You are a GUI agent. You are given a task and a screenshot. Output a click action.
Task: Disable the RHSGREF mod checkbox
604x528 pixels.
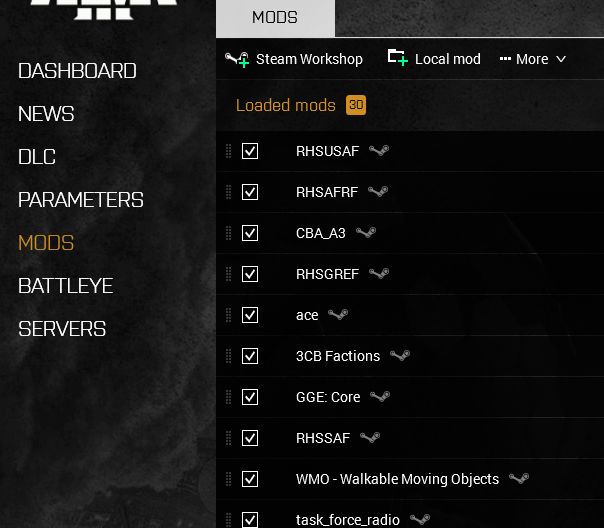point(250,274)
